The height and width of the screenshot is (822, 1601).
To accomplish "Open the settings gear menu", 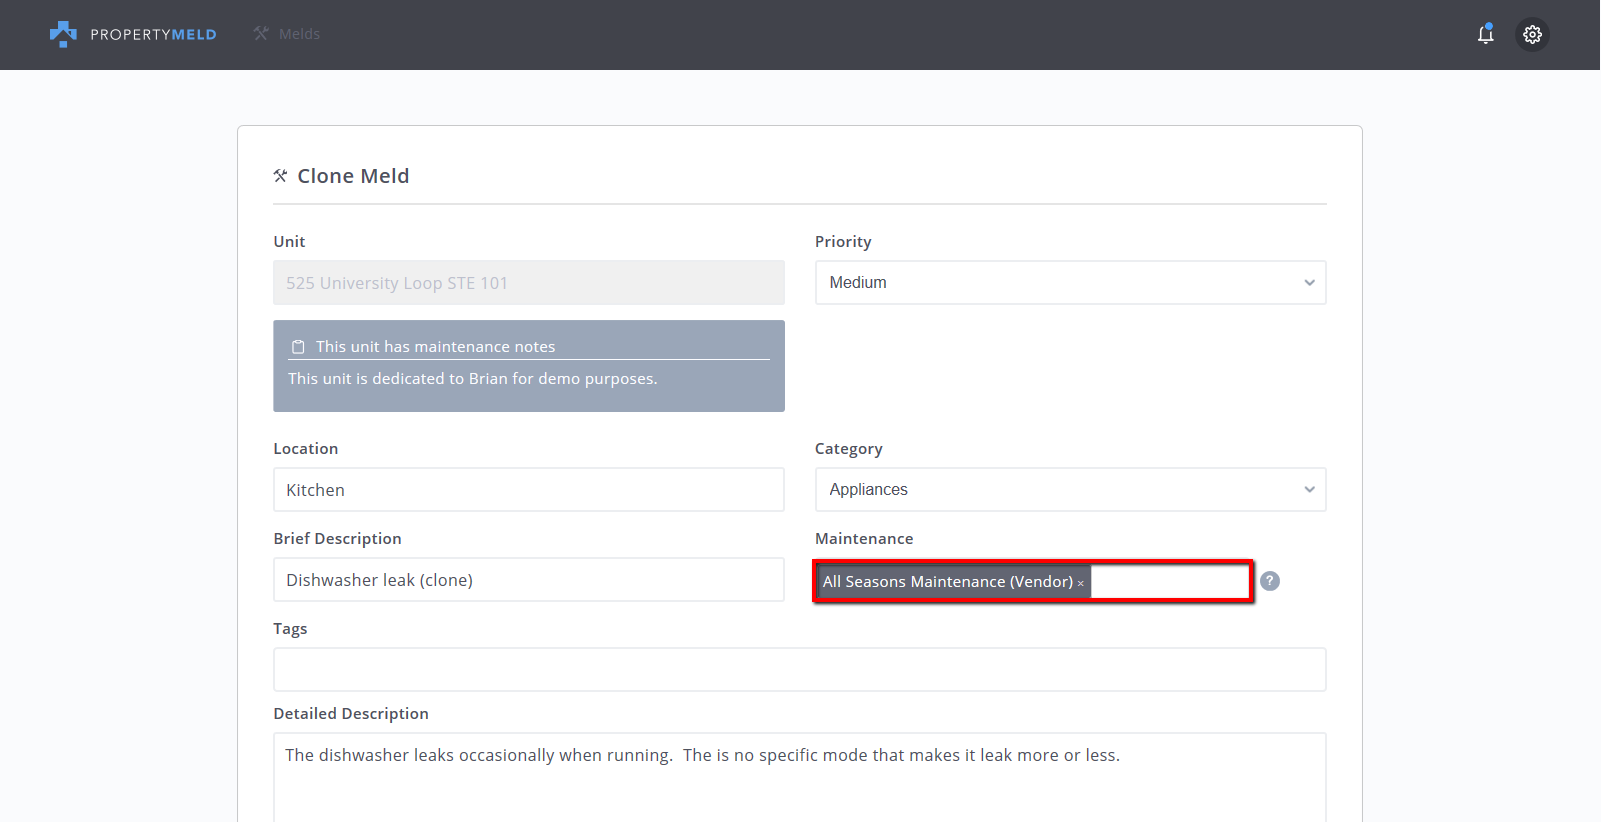I will 1532,34.
